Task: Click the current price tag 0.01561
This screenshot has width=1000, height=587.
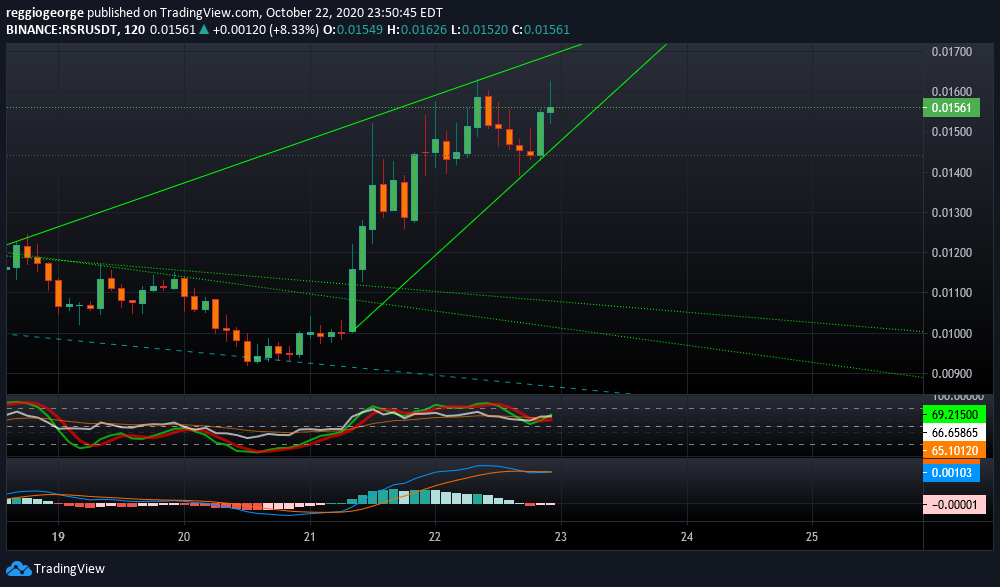Action: (x=952, y=108)
